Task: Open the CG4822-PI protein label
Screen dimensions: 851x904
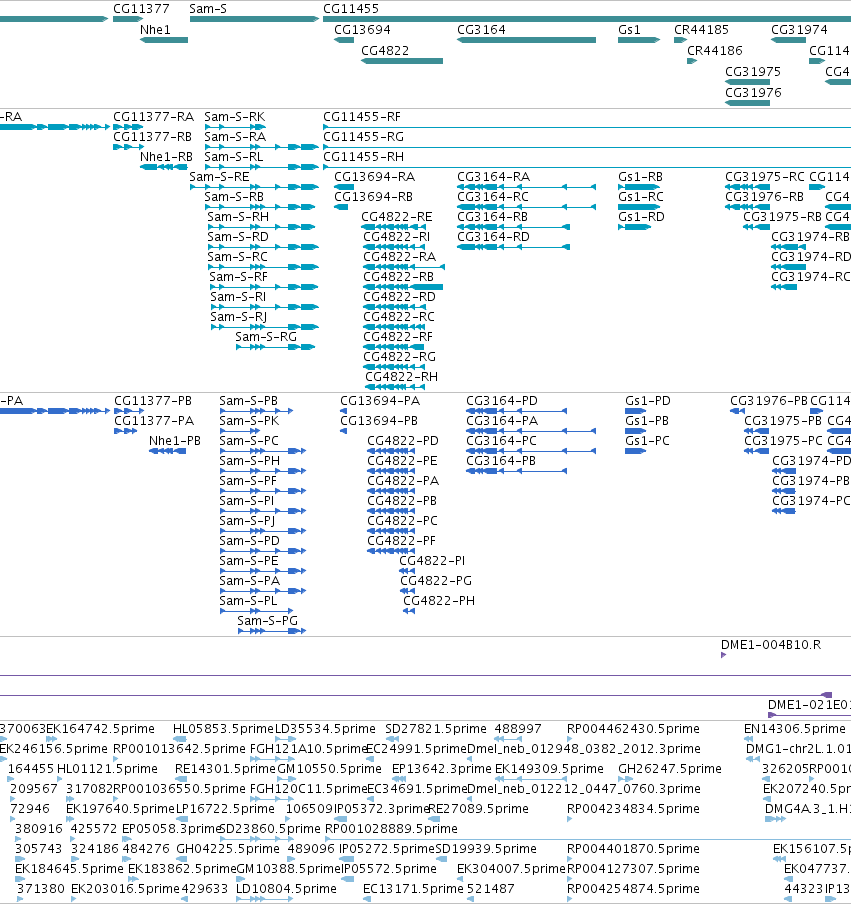Action: click(x=432, y=561)
